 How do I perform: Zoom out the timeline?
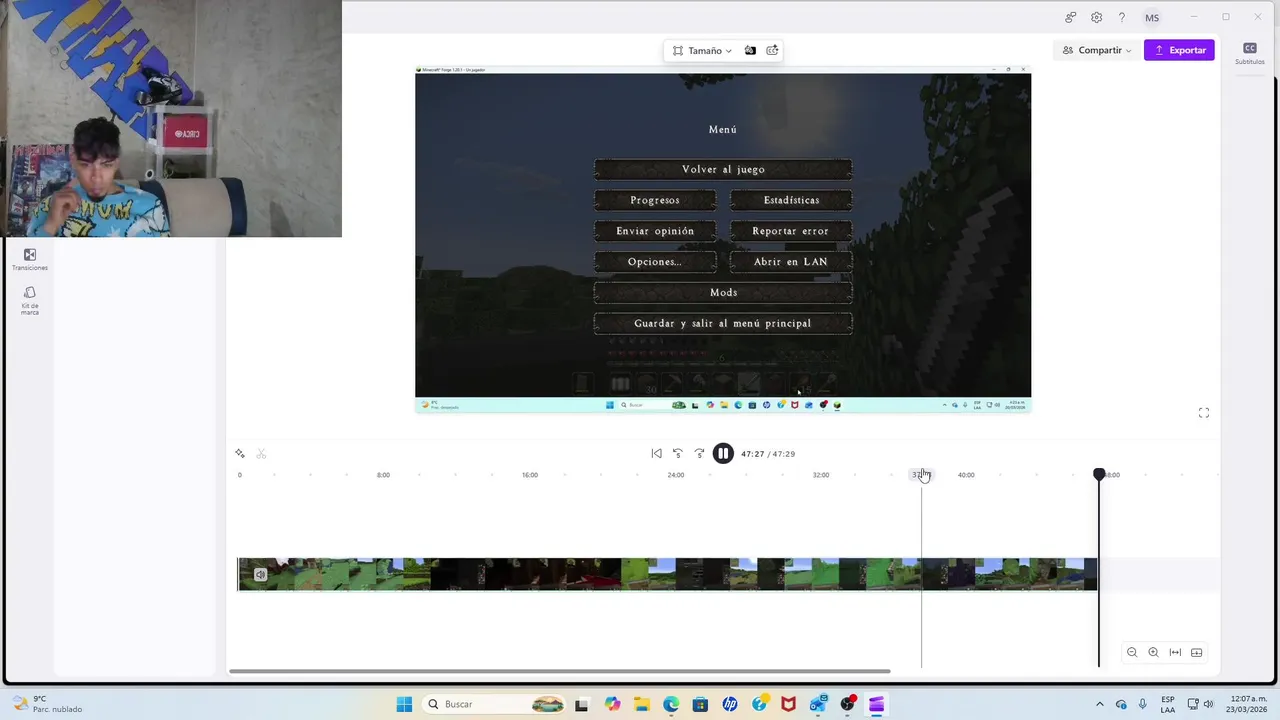(1132, 652)
